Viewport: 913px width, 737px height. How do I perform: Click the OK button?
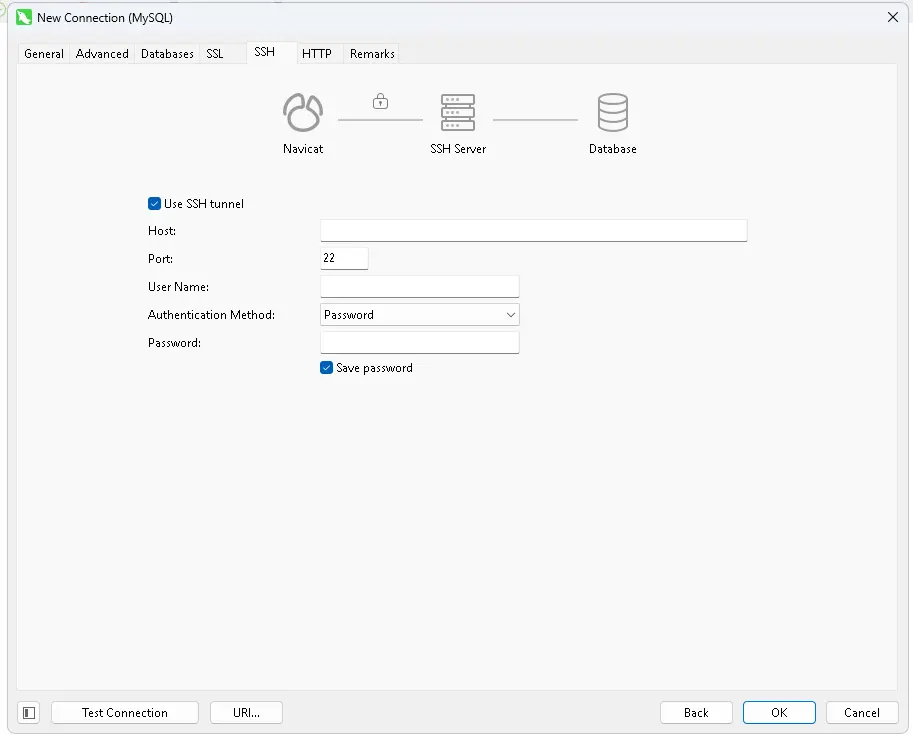point(779,713)
